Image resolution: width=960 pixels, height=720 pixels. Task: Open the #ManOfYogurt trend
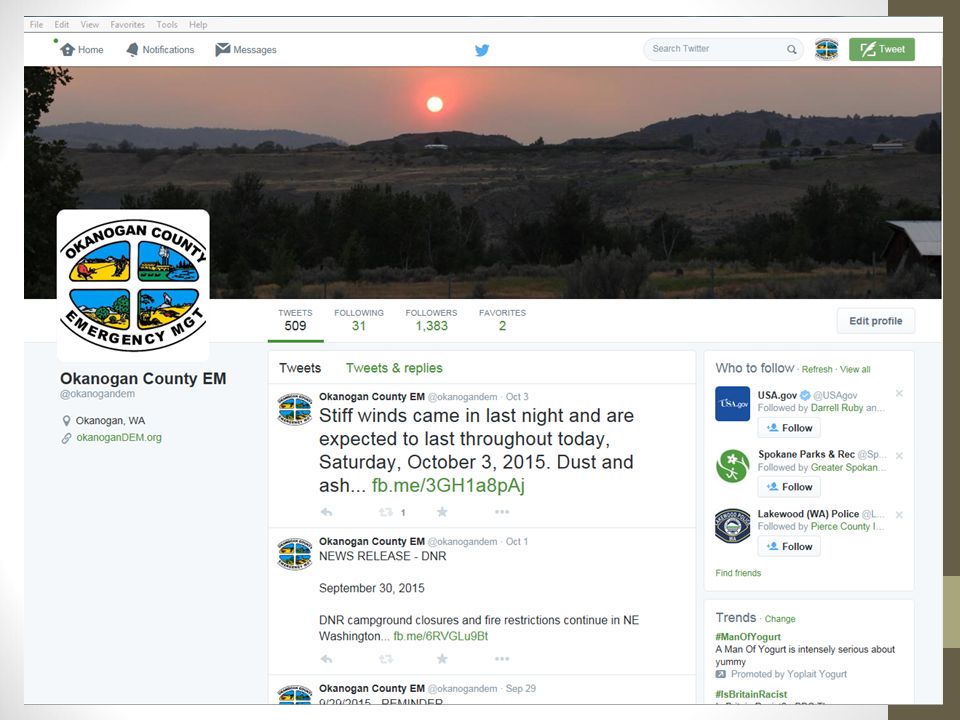(748, 637)
